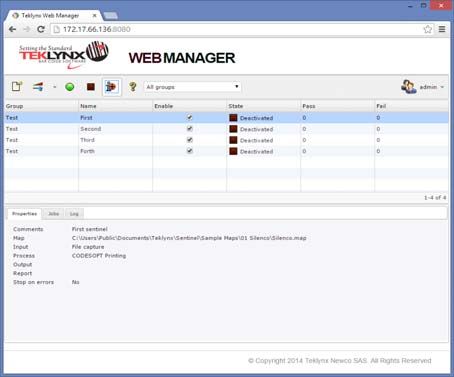Image resolution: width=454 pixels, height=377 pixels.
Task: Bookmark page with the star icon
Action: [x=428, y=29]
